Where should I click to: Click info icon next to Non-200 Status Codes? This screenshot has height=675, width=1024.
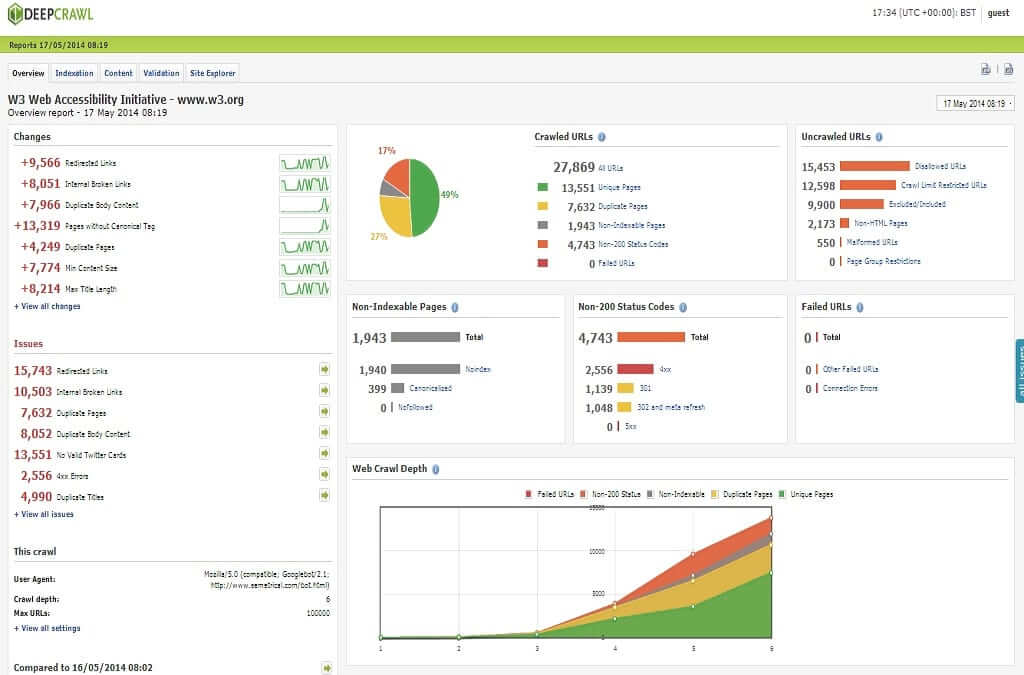coord(682,307)
